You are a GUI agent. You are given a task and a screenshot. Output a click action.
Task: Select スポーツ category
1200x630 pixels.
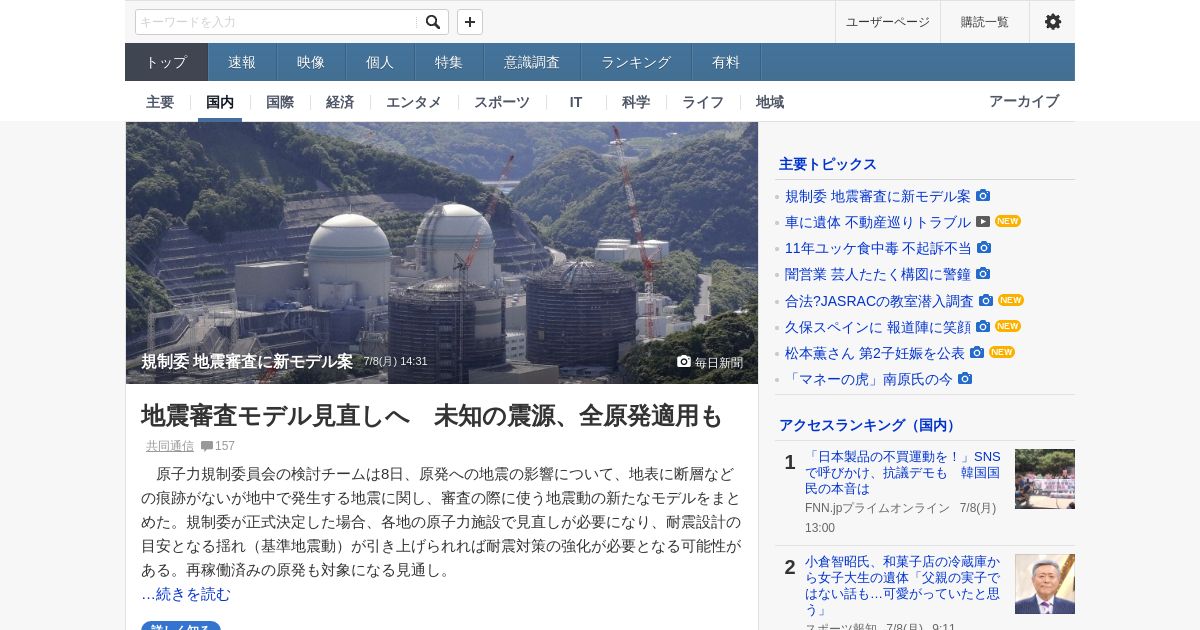pos(502,102)
